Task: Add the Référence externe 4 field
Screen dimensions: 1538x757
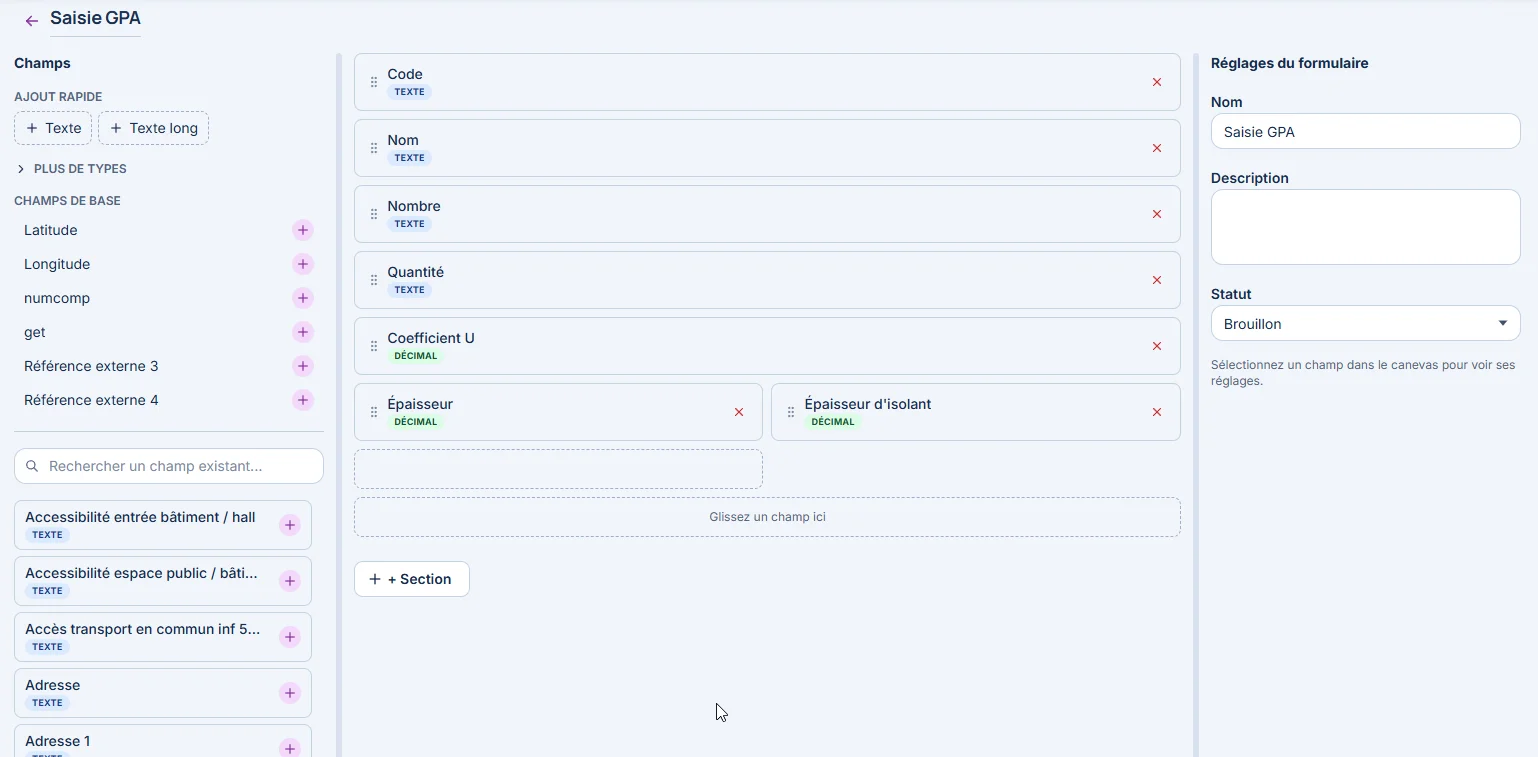Action: pyautogui.click(x=303, y=400)
